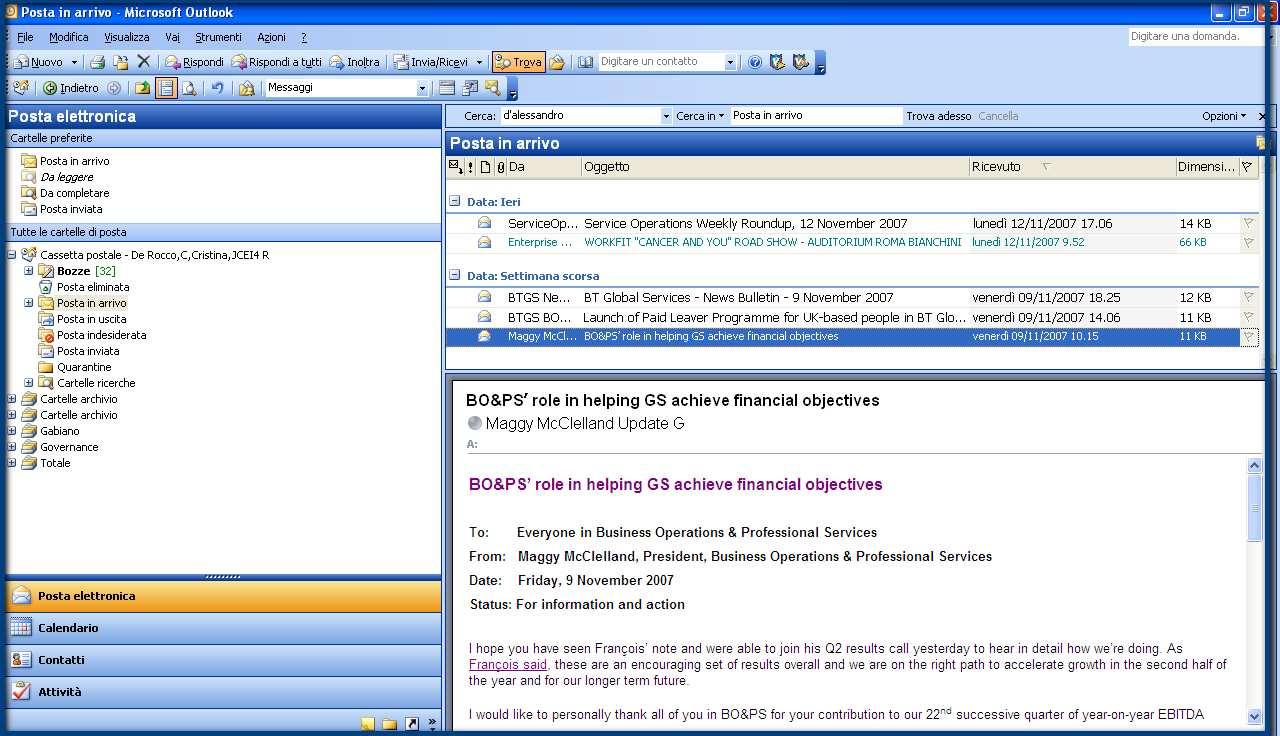Open the File menu

[25, 37]
